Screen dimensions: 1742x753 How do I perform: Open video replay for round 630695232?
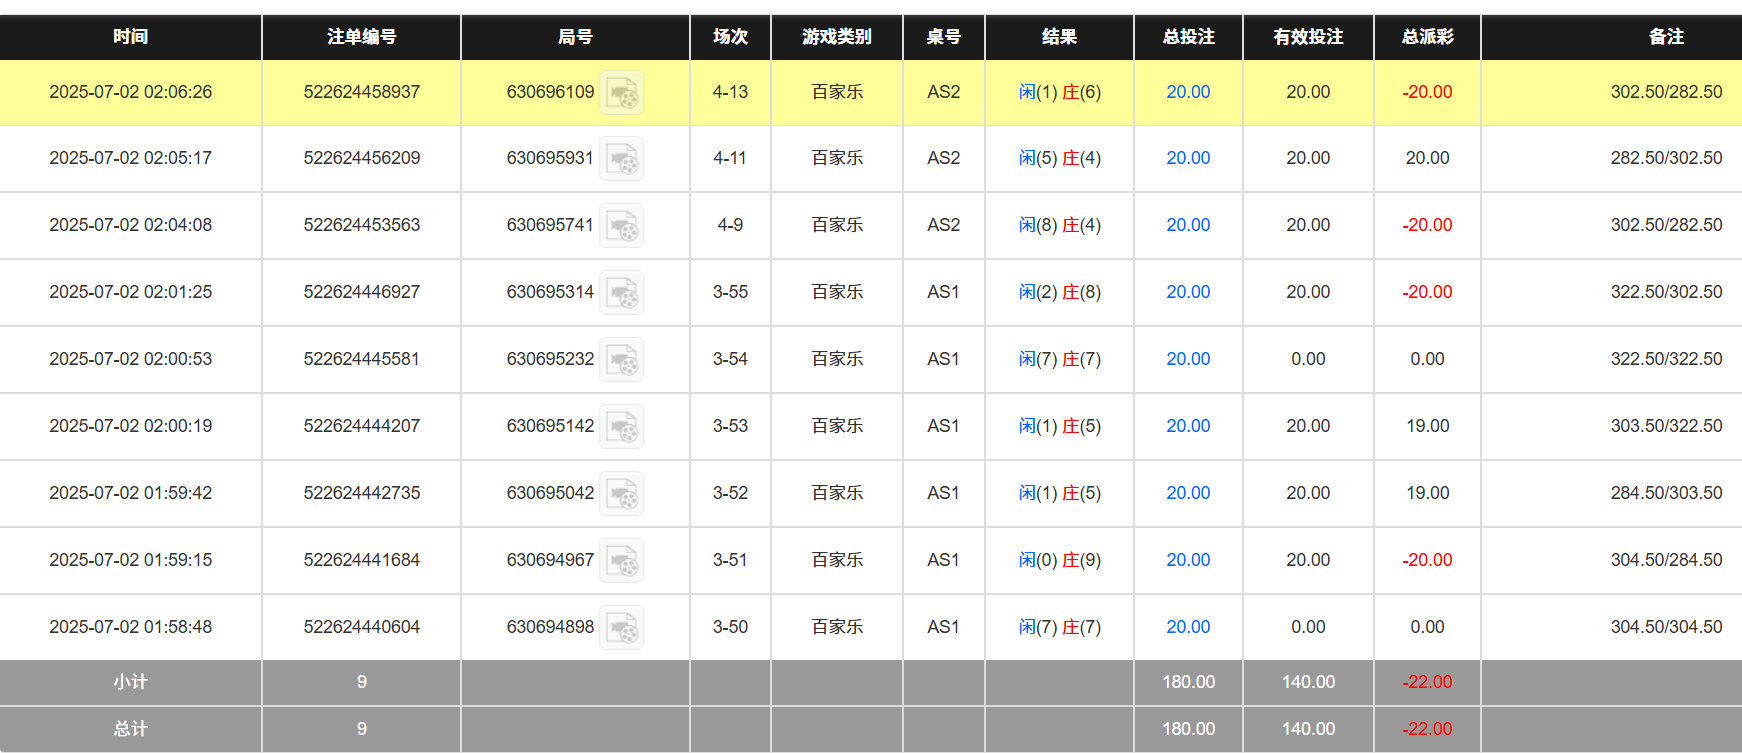pos(621,360)
